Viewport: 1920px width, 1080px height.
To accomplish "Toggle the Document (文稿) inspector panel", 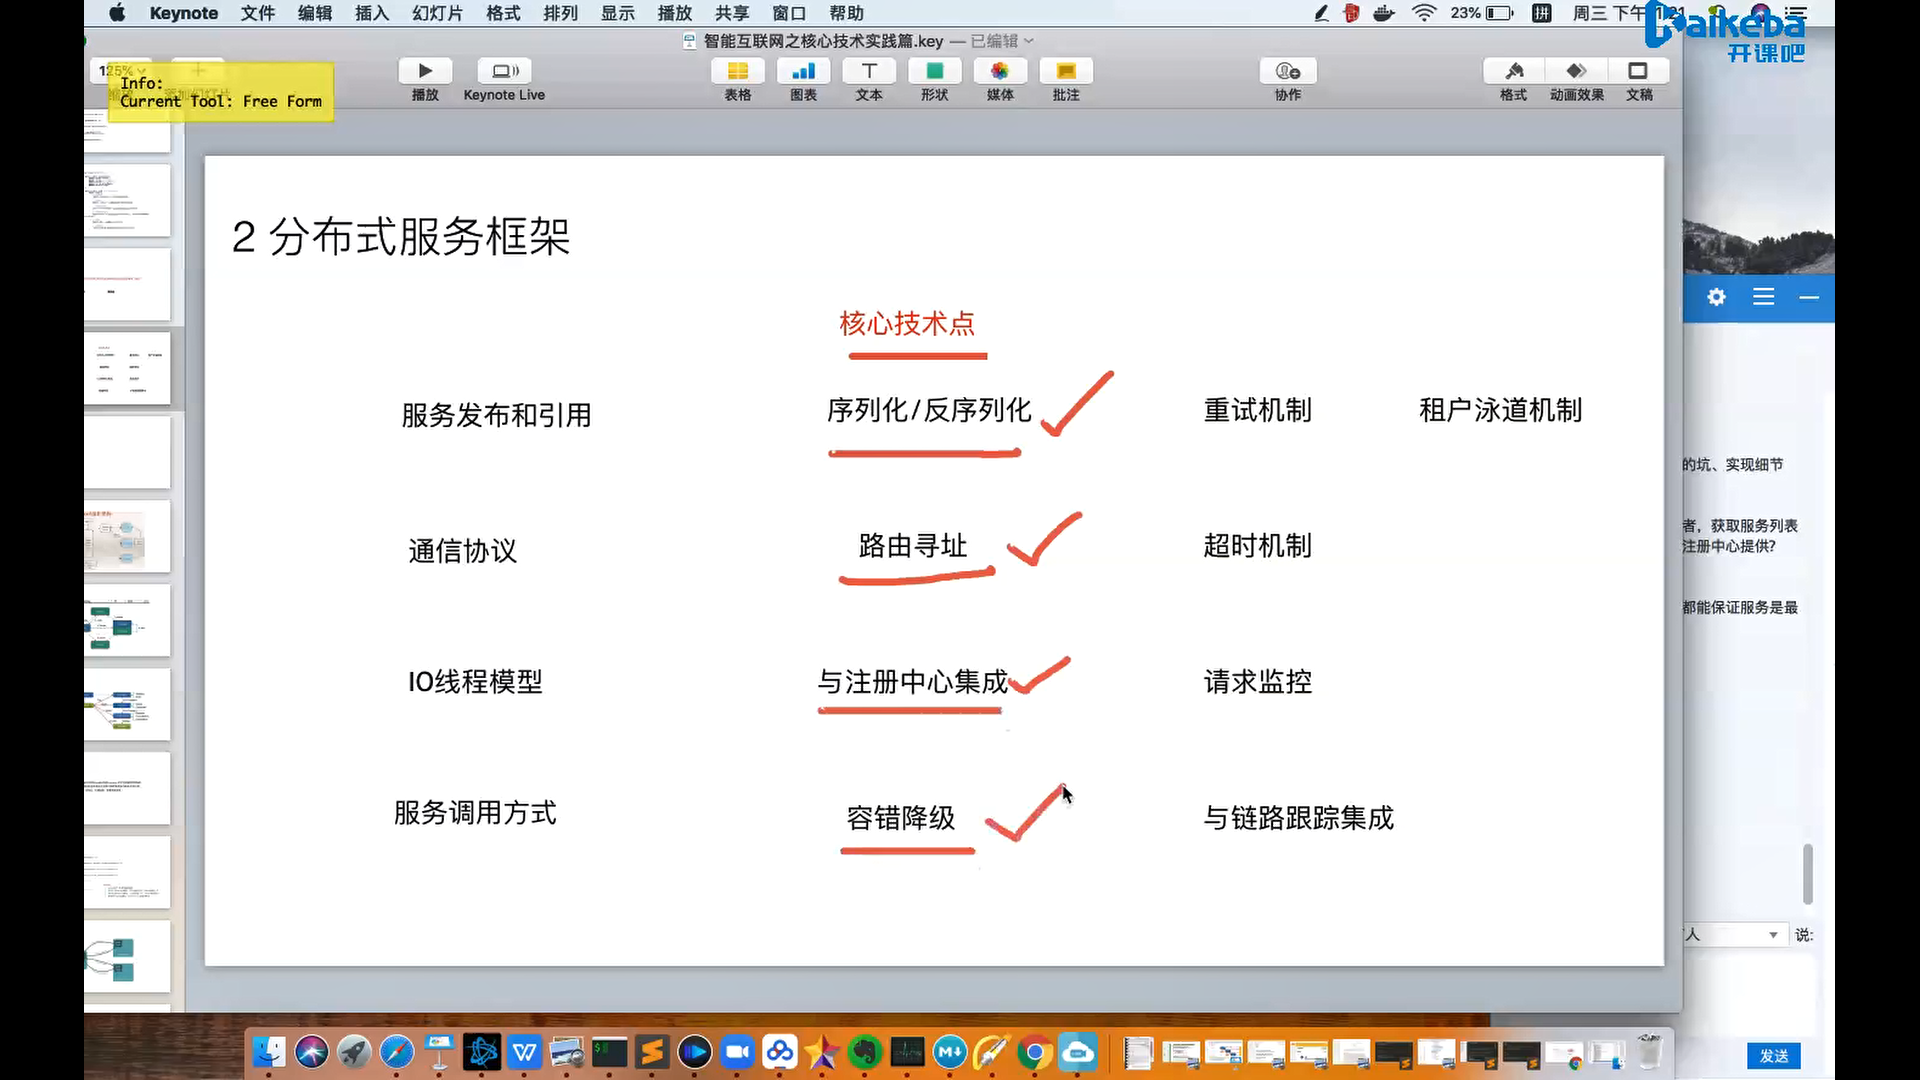I will click(x=1638, y=72).
